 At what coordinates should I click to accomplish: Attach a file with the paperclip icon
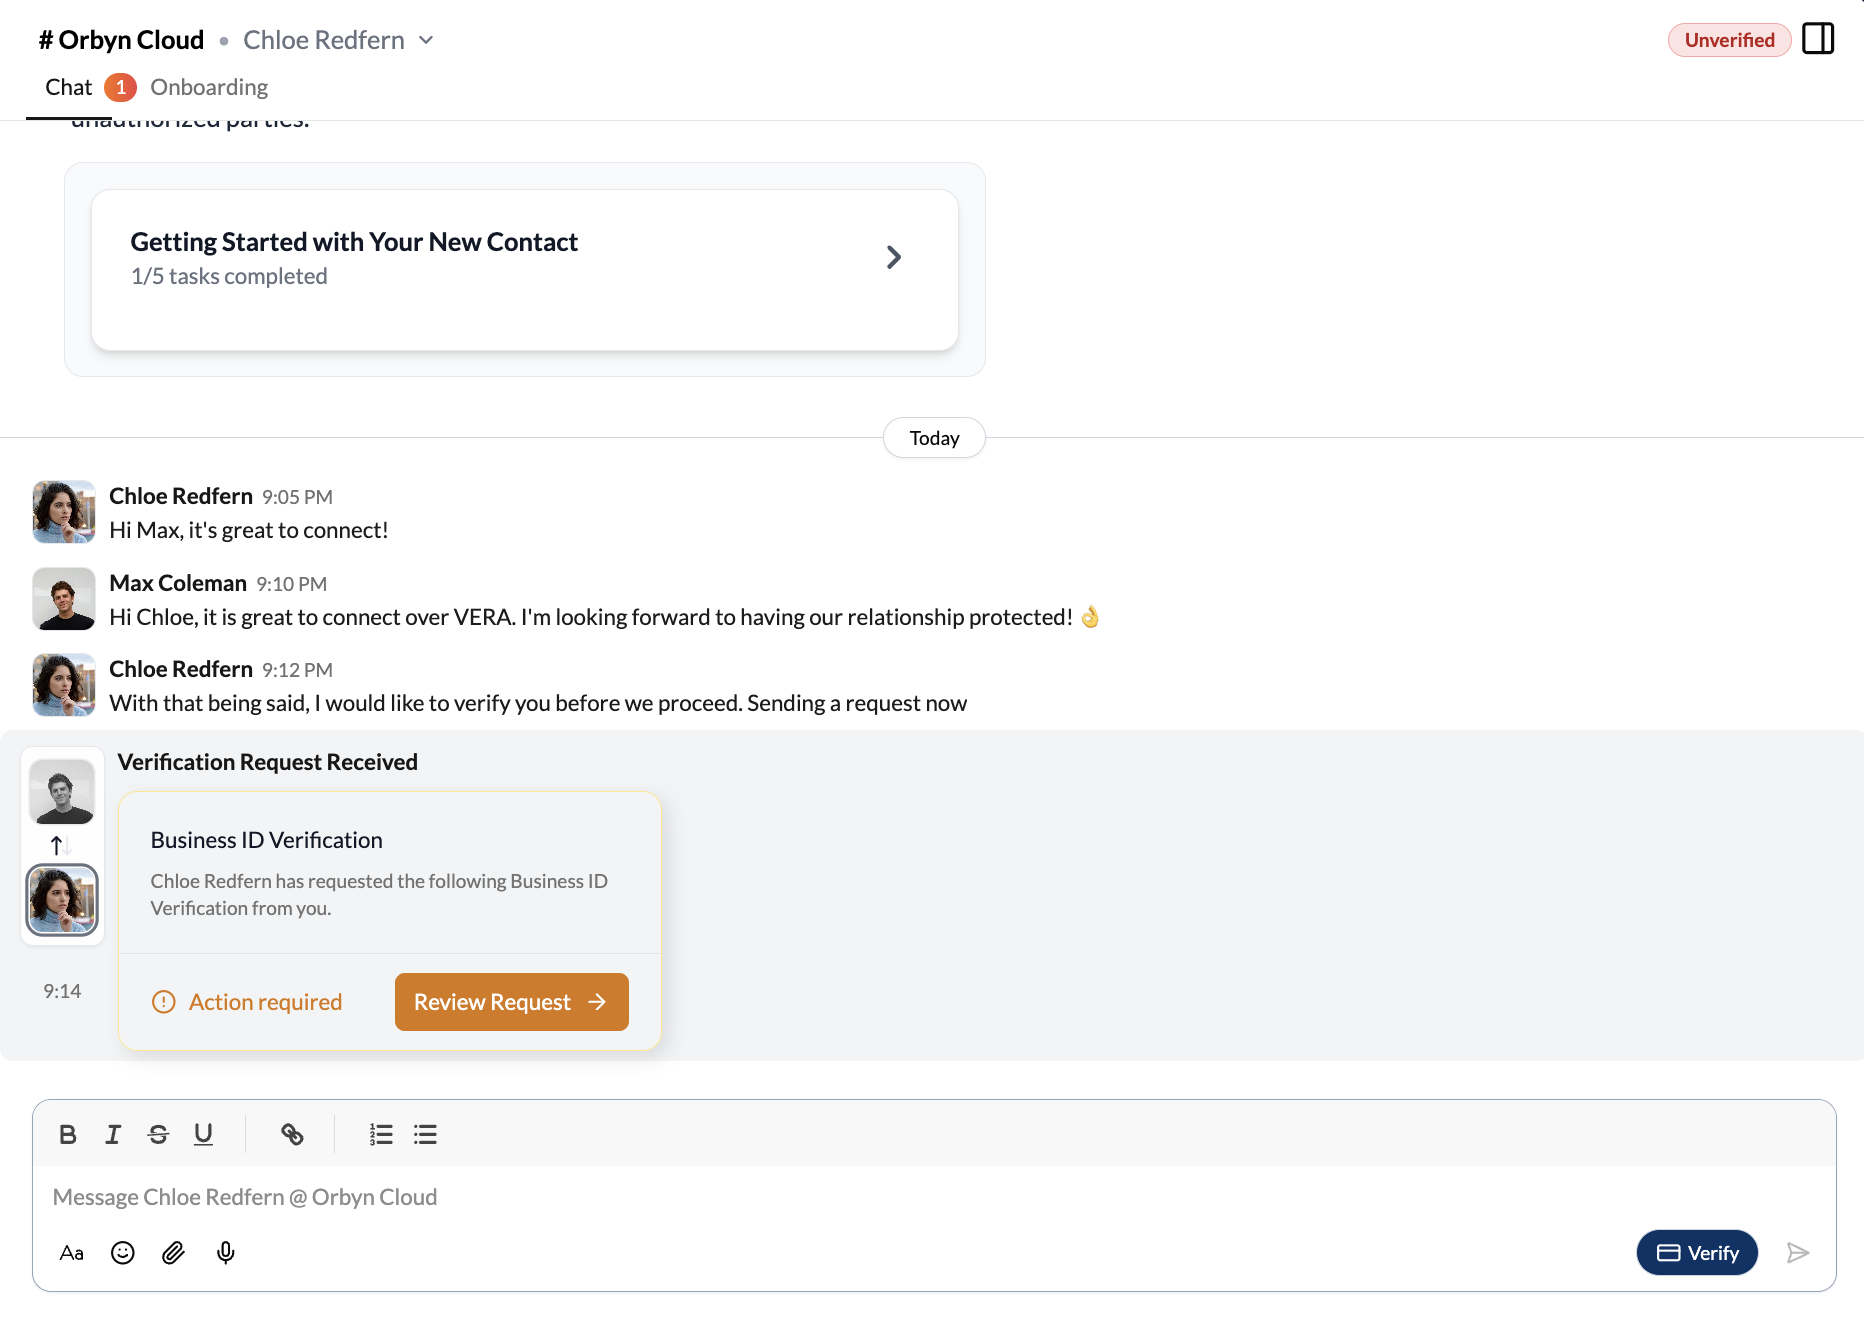pos(173,1252)
